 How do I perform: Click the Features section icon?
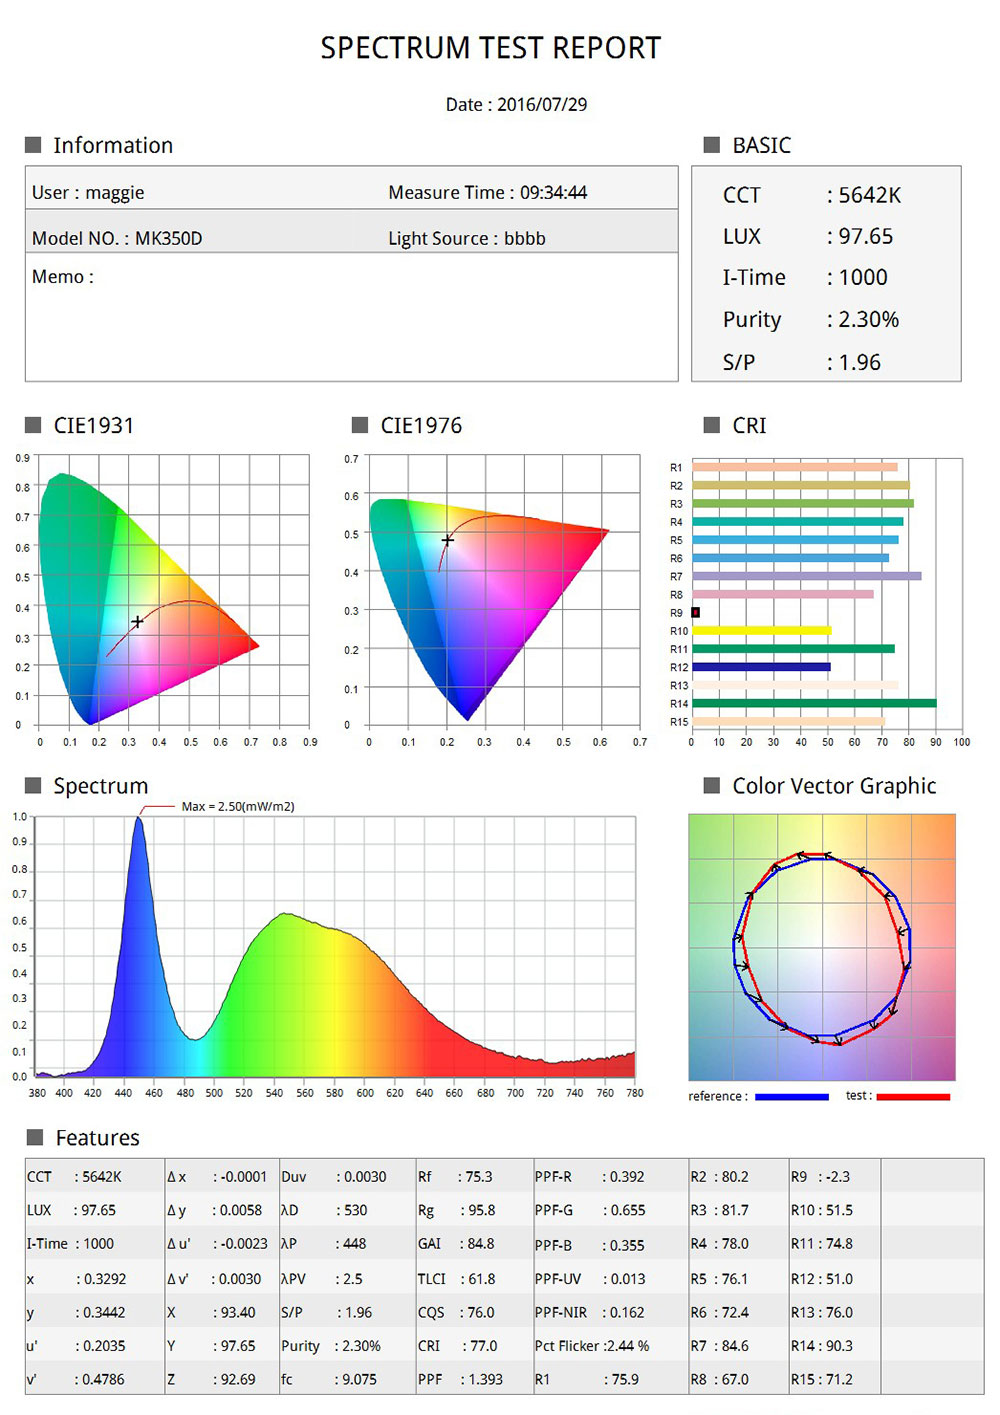(33, 1138)
